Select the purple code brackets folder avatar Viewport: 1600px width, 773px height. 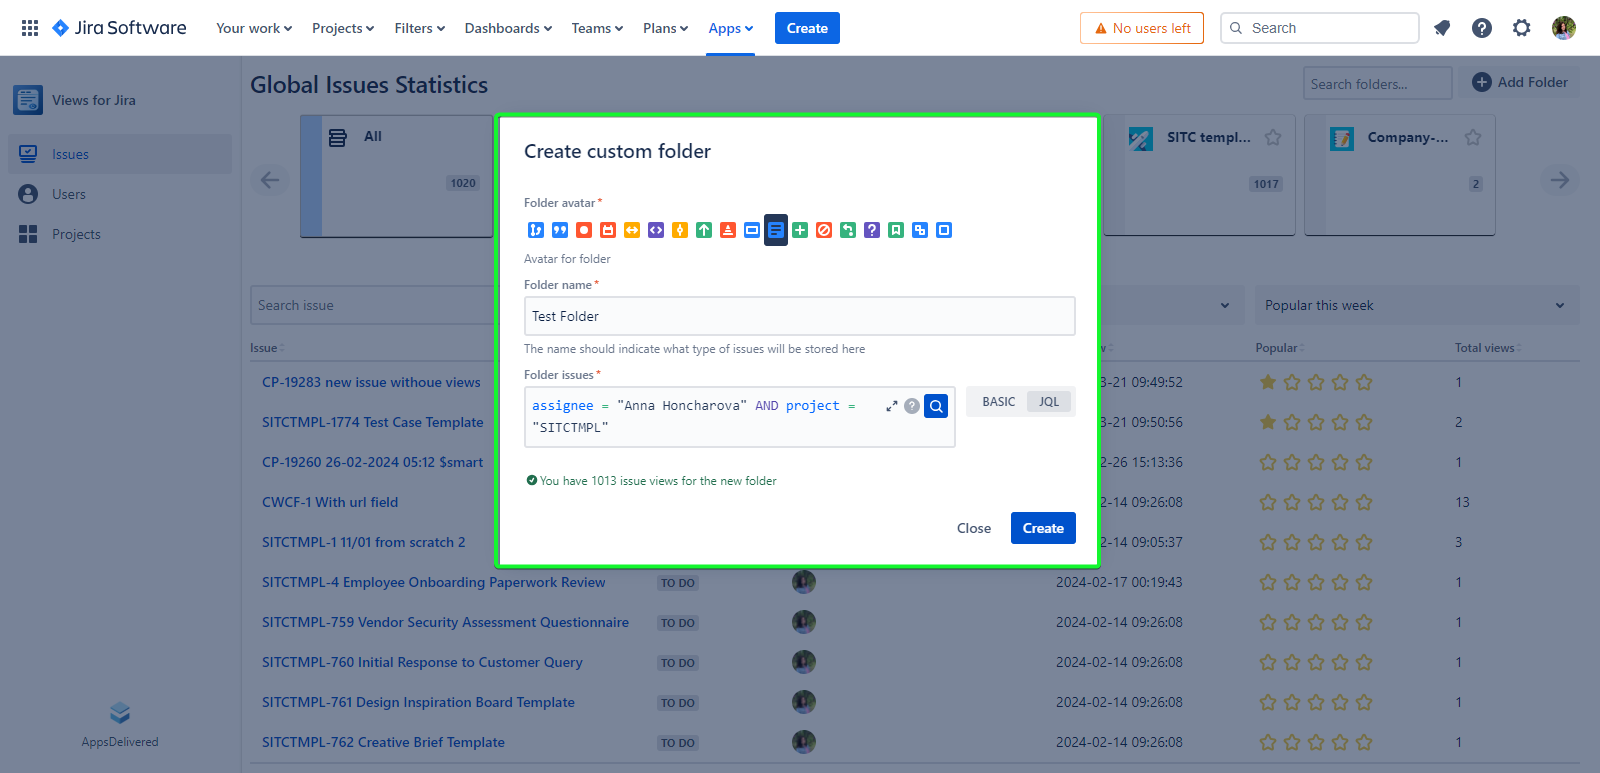(656, 230)
